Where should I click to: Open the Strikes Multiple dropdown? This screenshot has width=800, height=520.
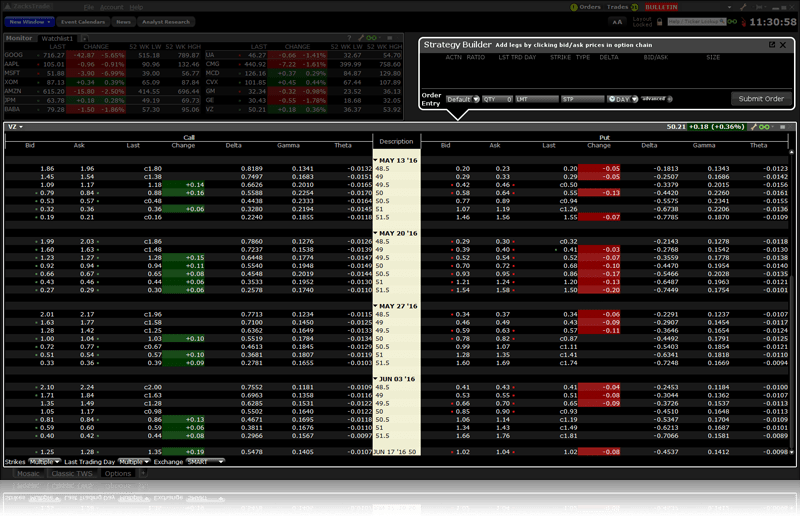point(44,462)
